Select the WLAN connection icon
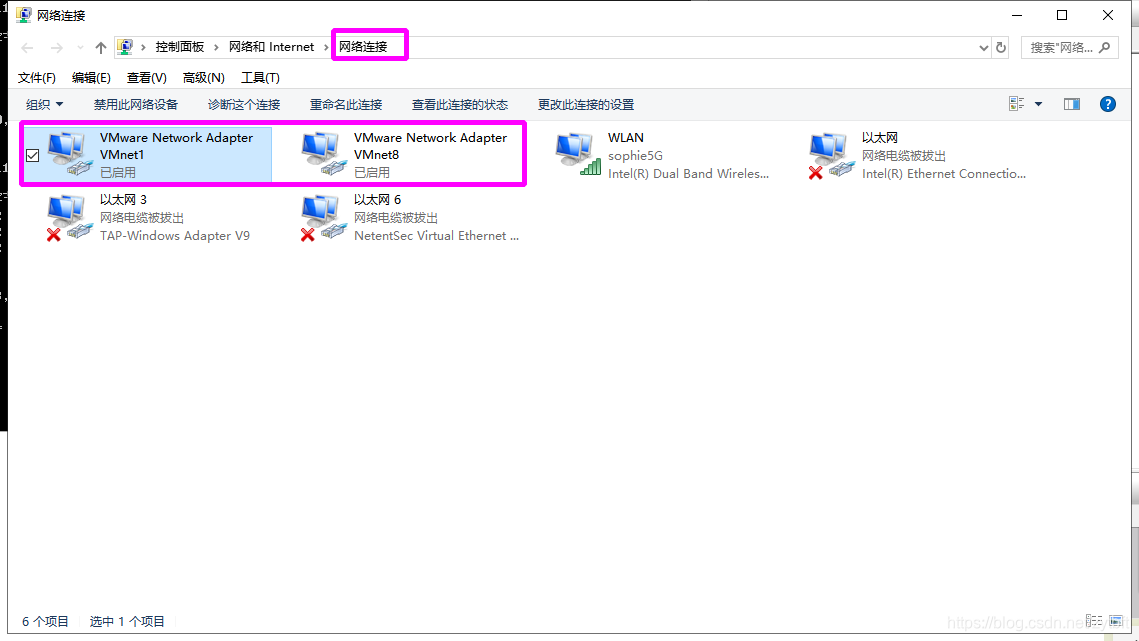Viewport: 1139px width, 641px height. click(578, 154)
